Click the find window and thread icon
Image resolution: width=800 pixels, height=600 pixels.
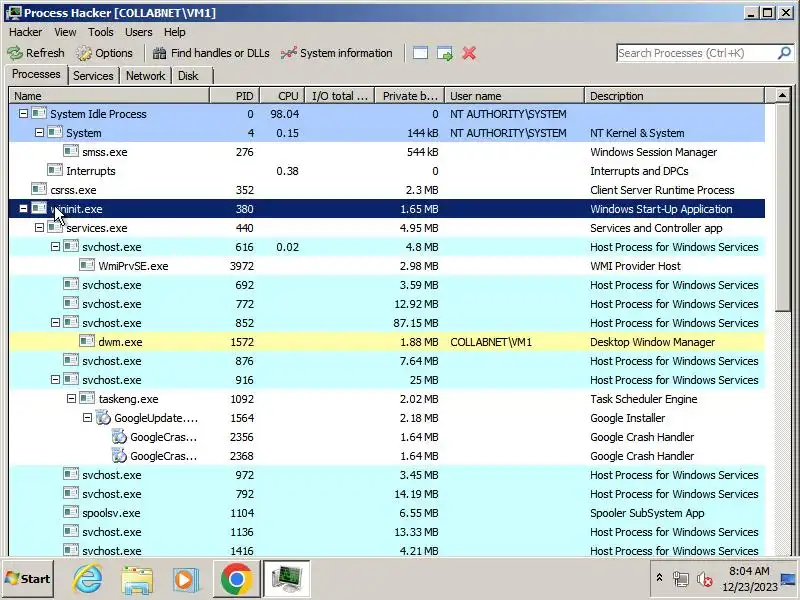coord(445,53)
